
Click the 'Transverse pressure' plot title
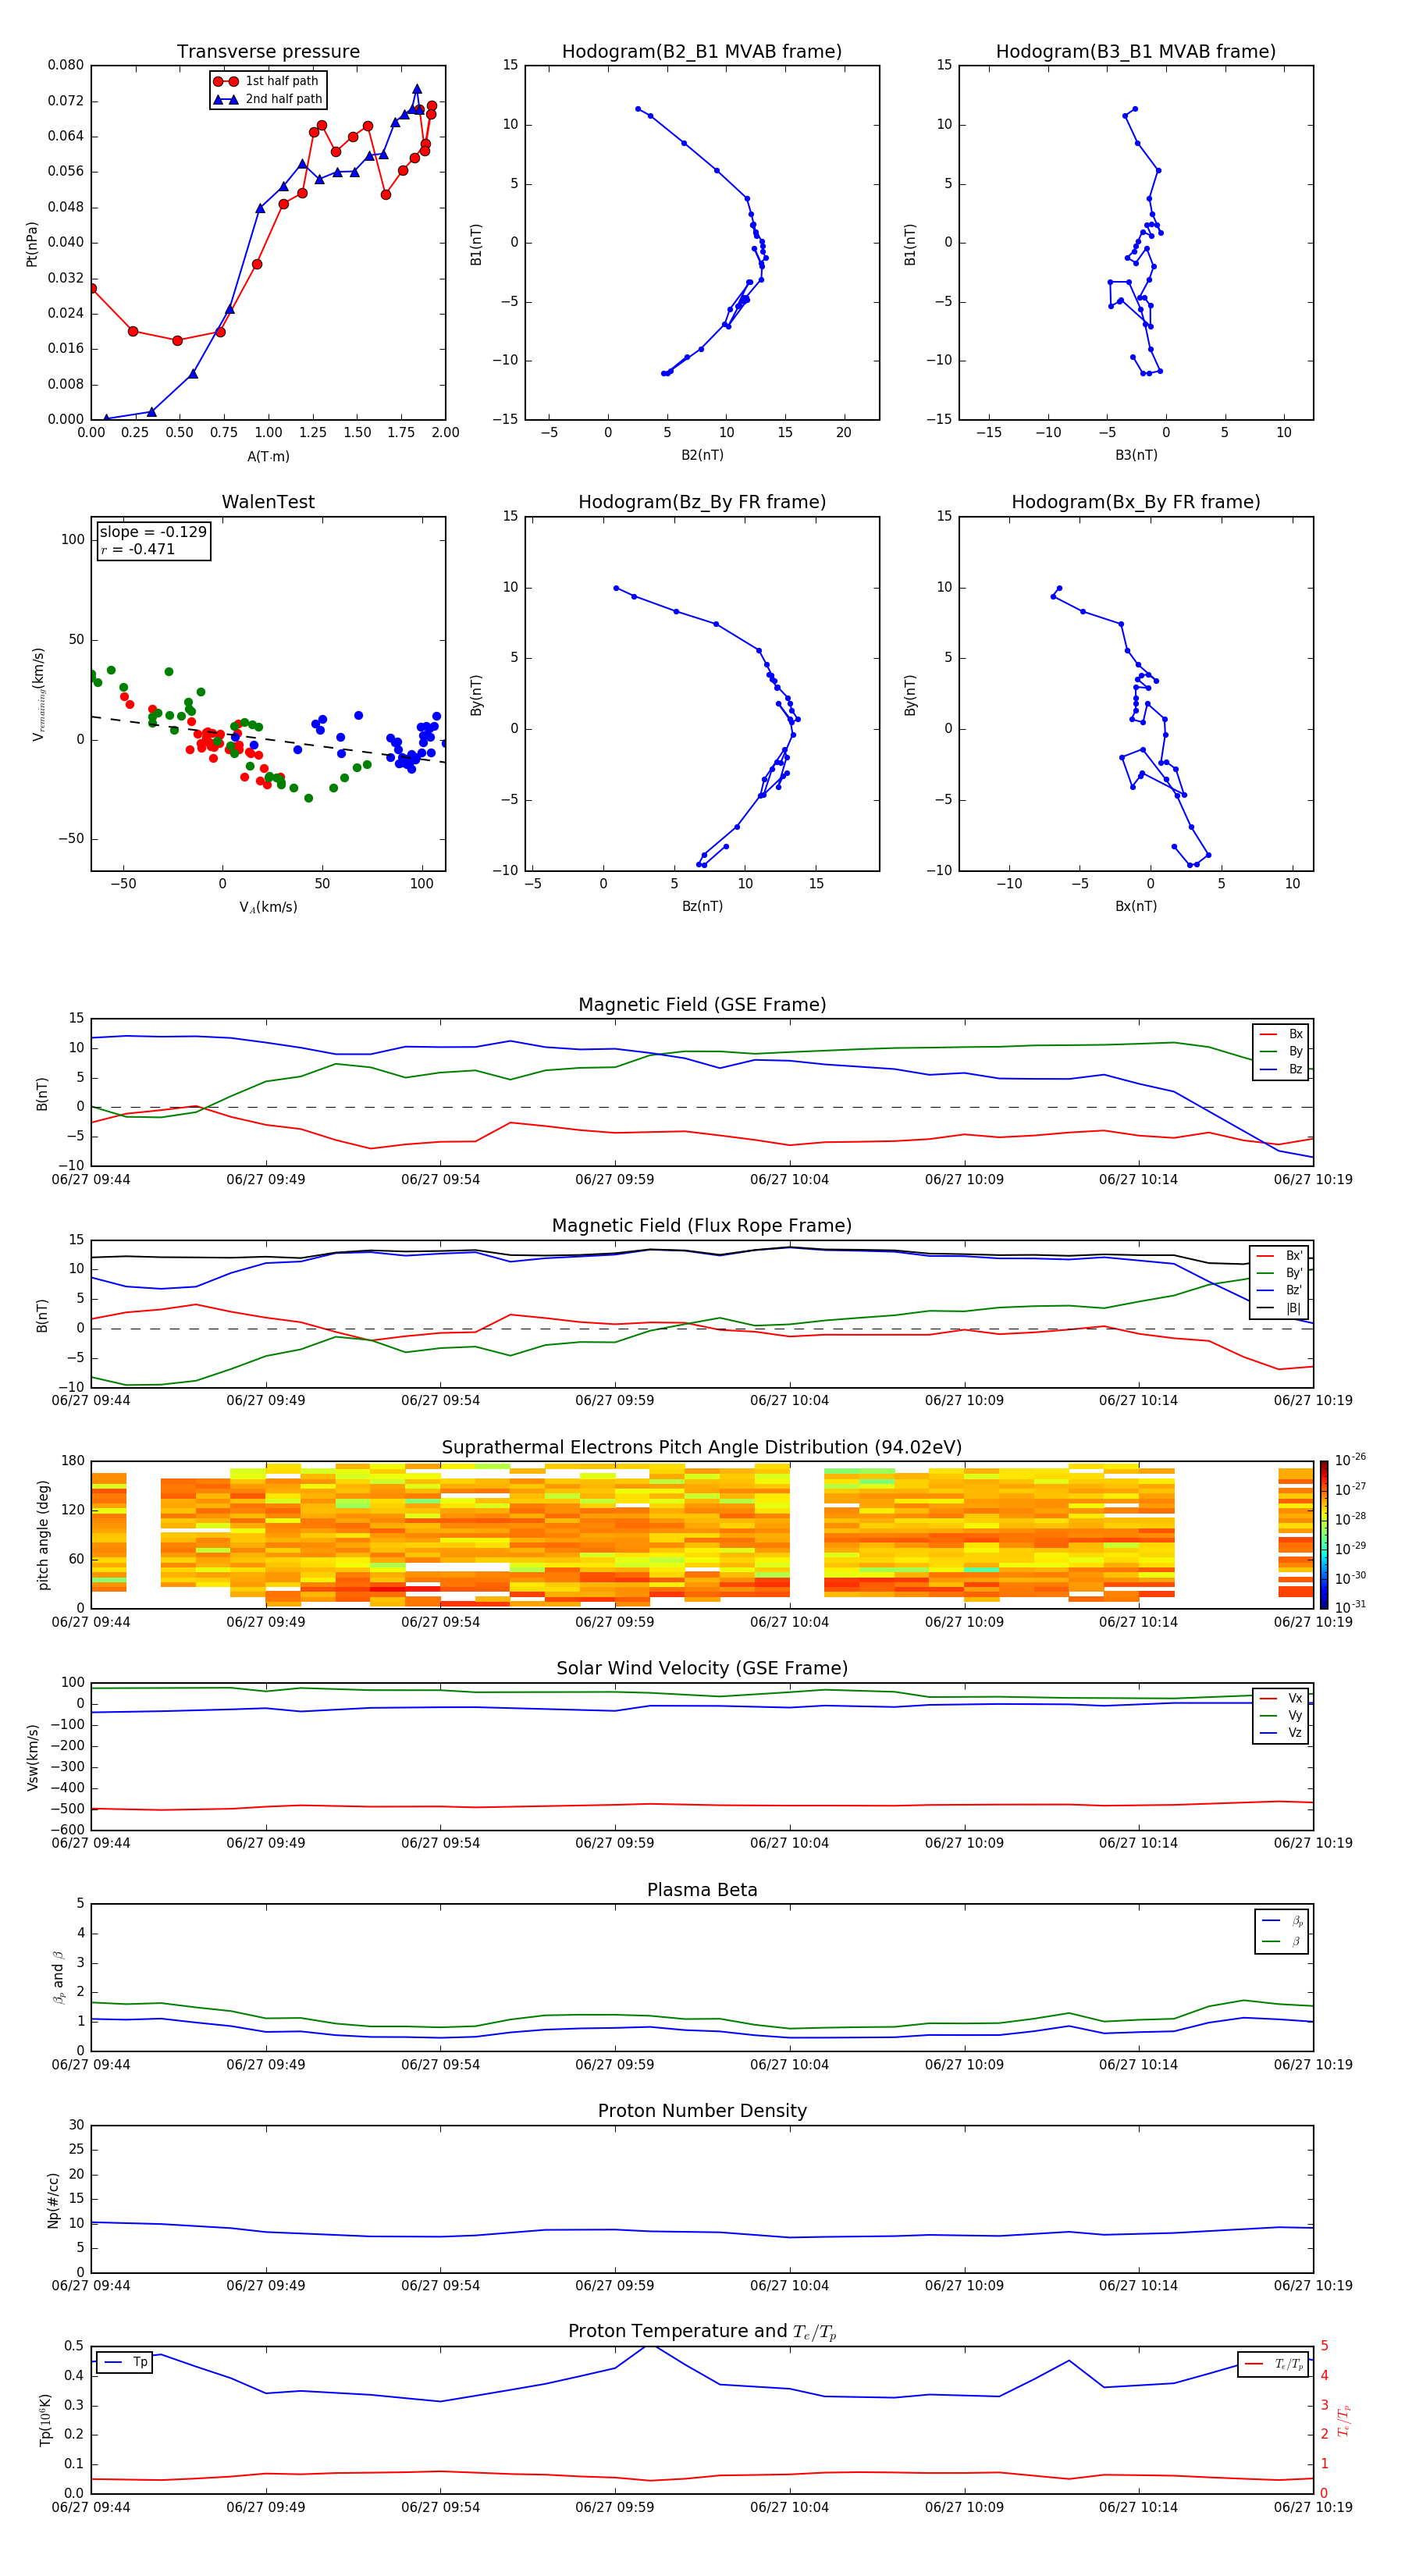(268, 52)
